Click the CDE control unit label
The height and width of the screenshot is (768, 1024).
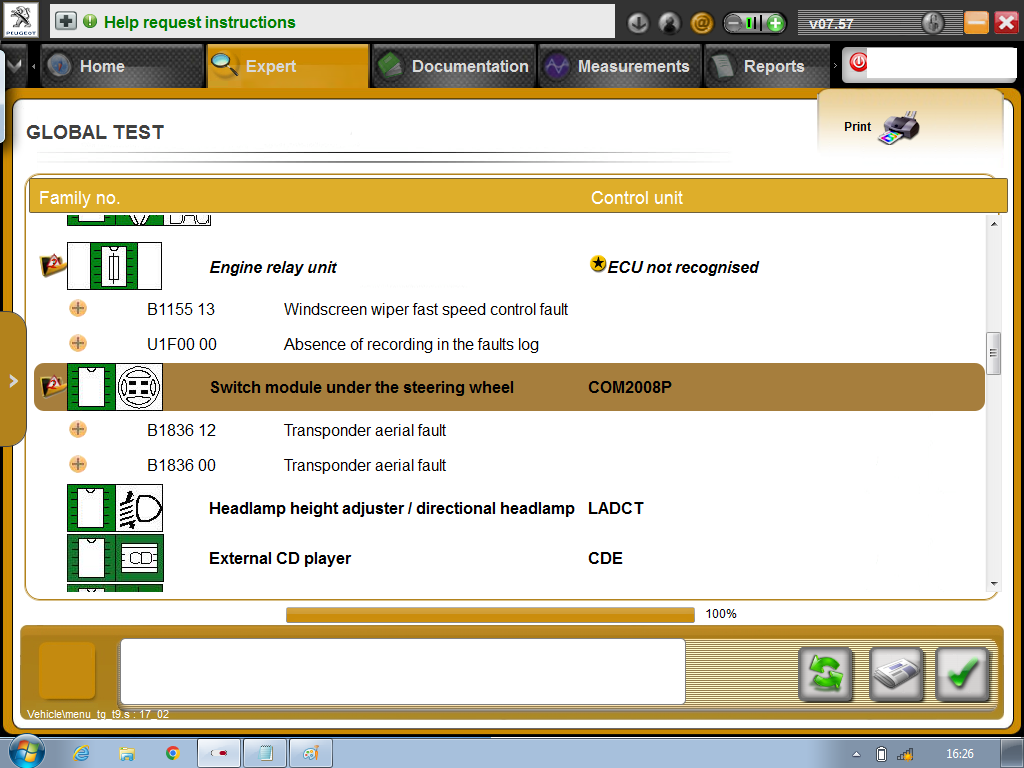tap(605, 558)
